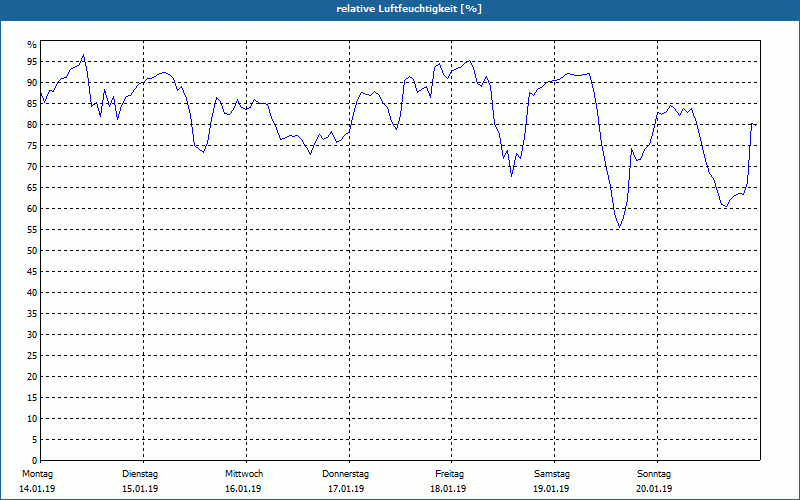Viewport: 800px width, 500px height.
Task: Click the date label 20.01.19
Action: (654, 489)
